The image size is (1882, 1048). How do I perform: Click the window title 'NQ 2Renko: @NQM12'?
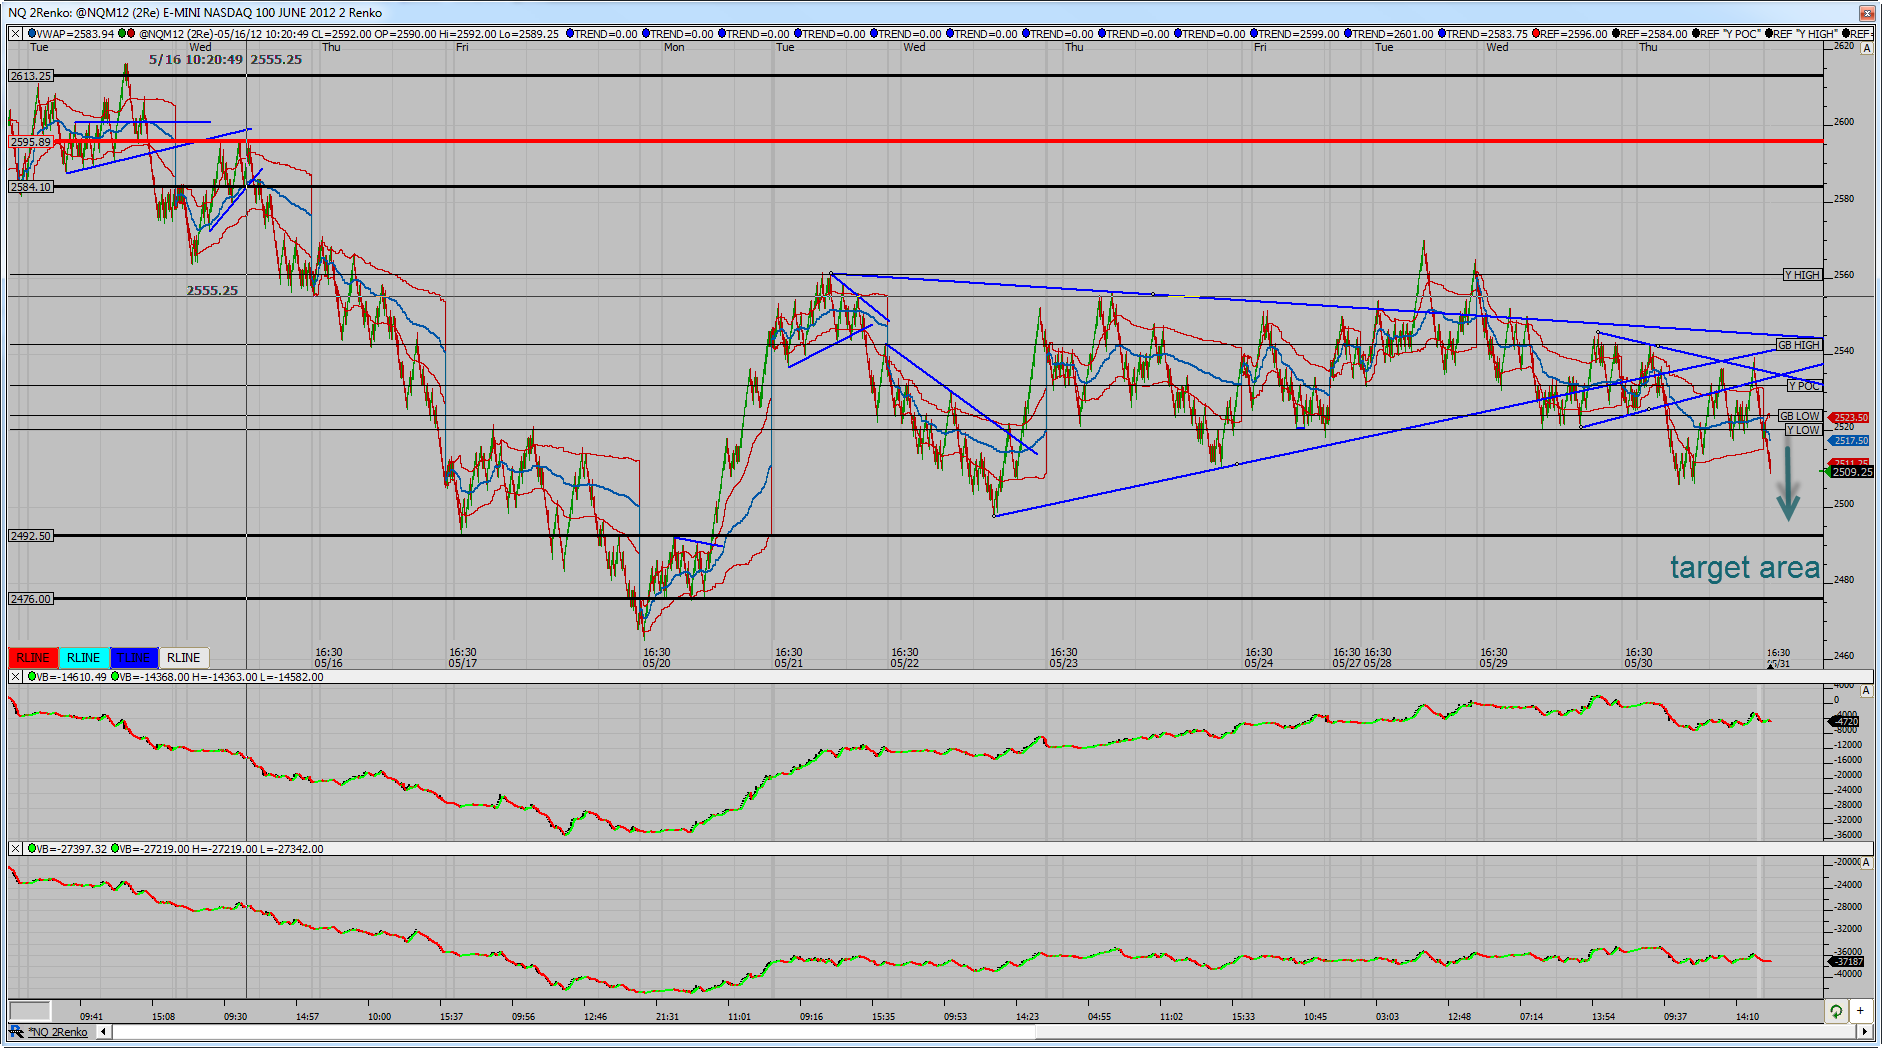pos(81,13)
